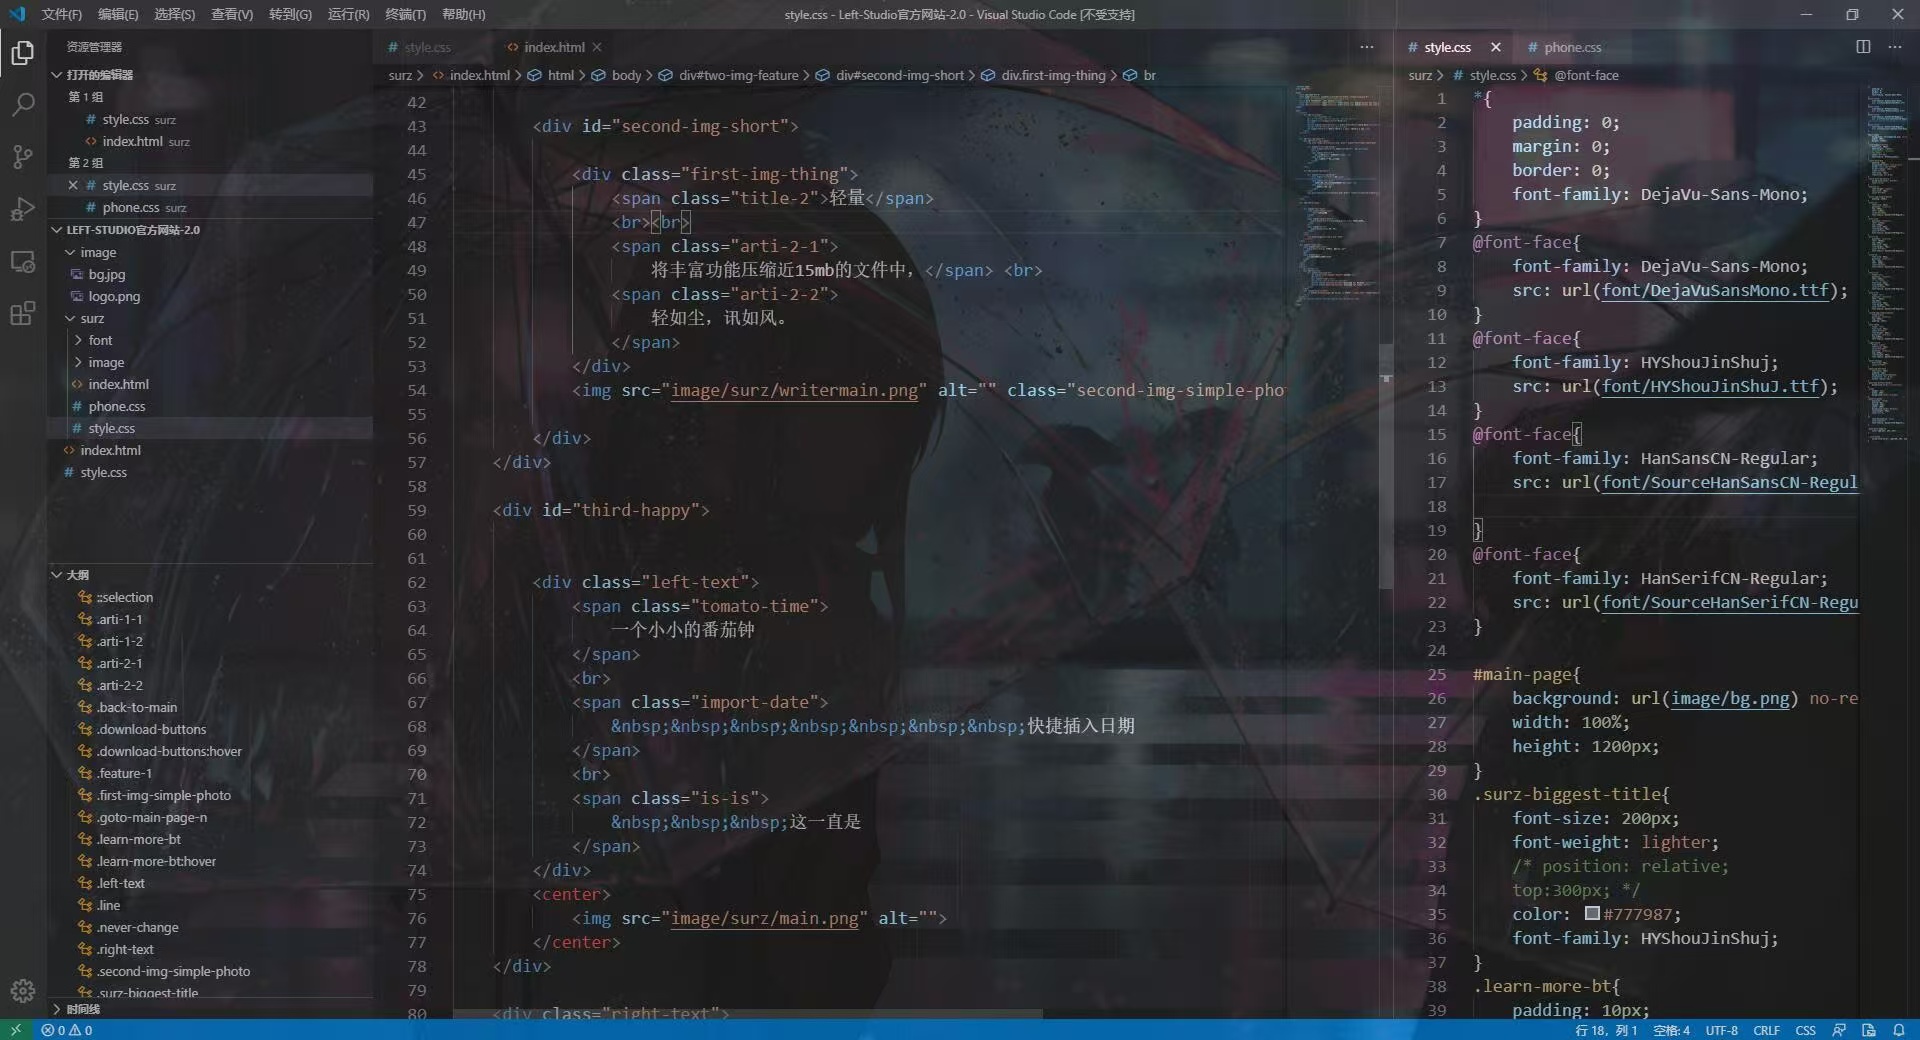Open the Remote Explorer view
1920x1040 pixels.
pos(23,261)
